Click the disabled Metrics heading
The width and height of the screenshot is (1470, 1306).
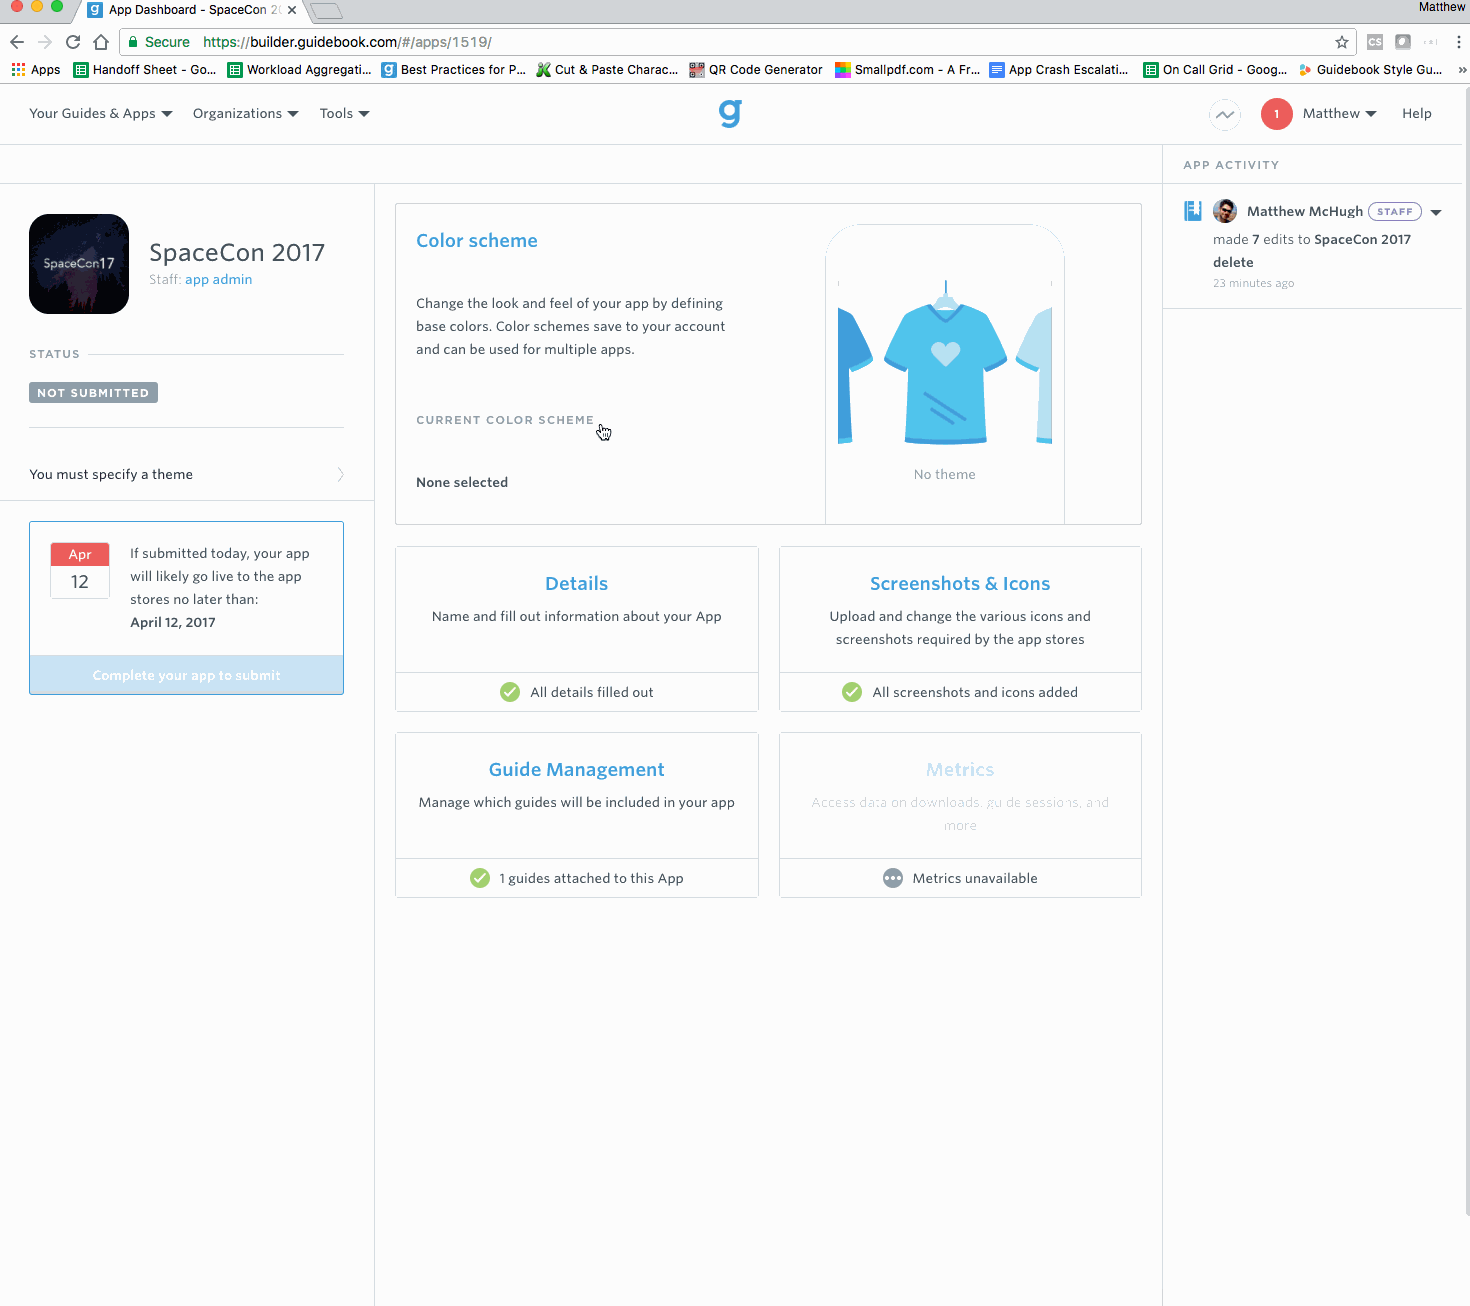[x=960, y=770]
